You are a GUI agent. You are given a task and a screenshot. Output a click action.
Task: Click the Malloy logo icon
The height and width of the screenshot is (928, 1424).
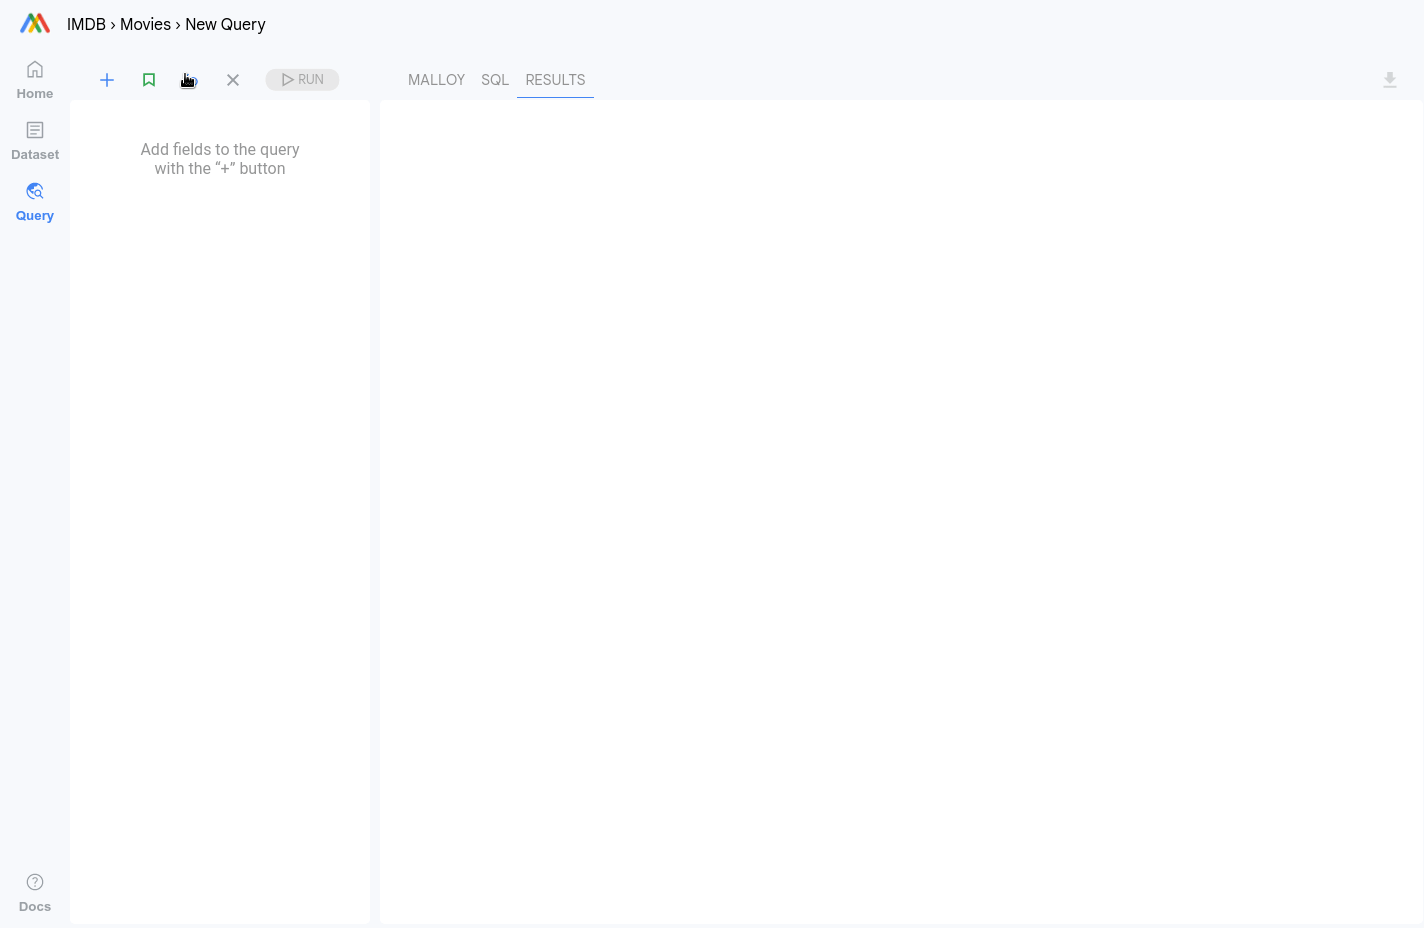pos(35,23)
